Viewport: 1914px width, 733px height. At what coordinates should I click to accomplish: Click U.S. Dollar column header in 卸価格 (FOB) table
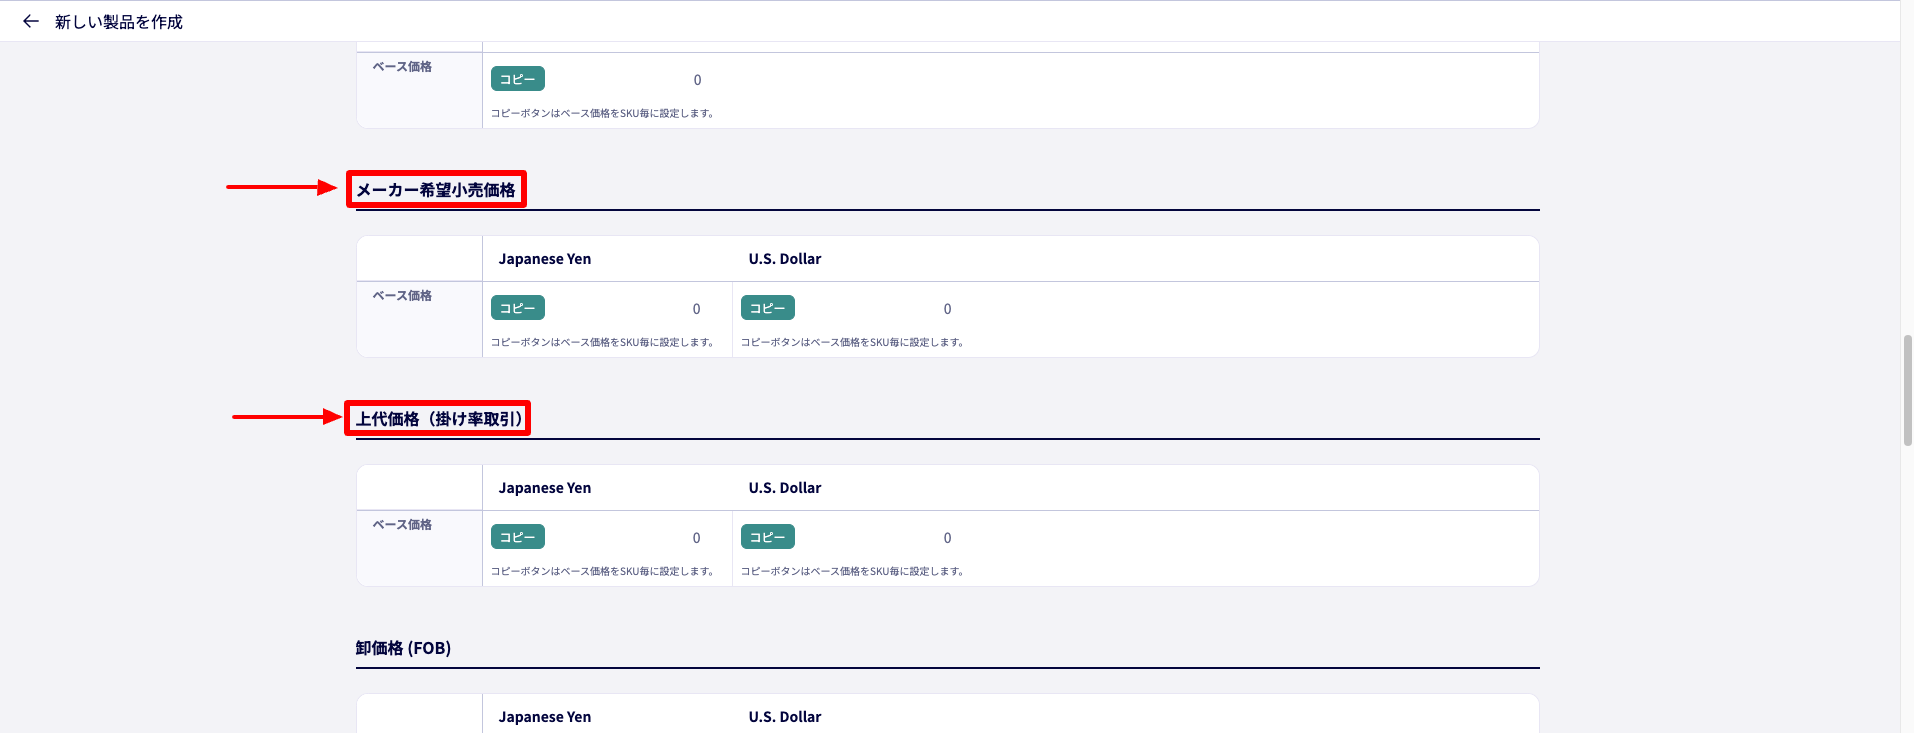(785, 717)
